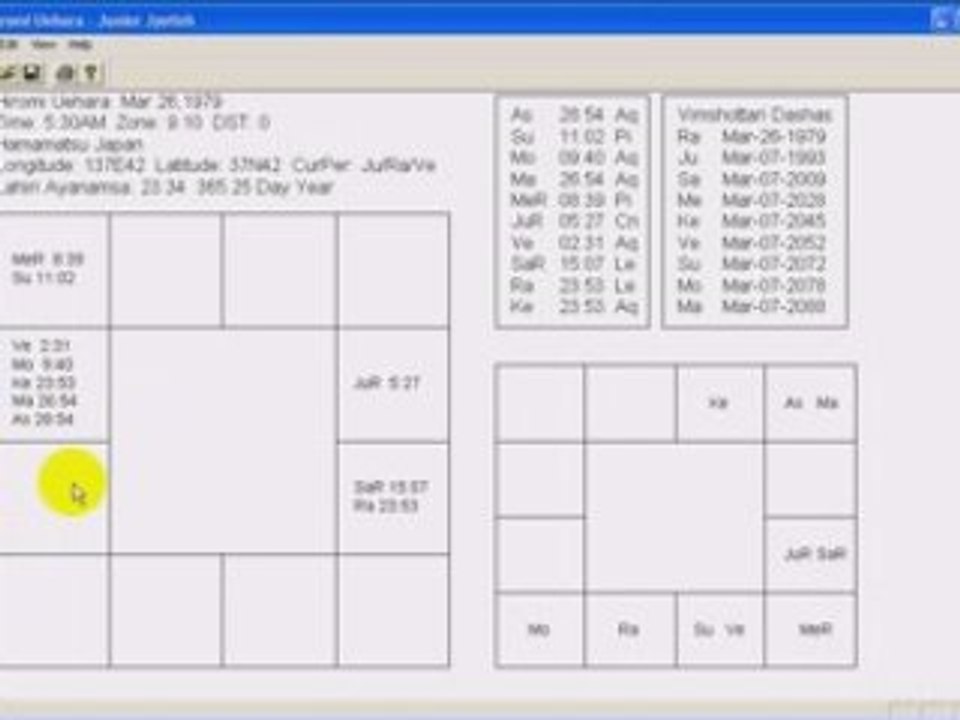Select the SaR 15:07 Le row in planet table

[574, 264]
